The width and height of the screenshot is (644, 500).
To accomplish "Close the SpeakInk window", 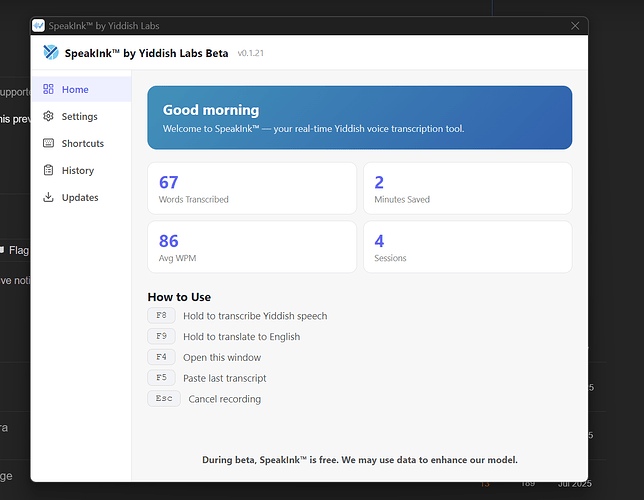I will pos(575,26).
